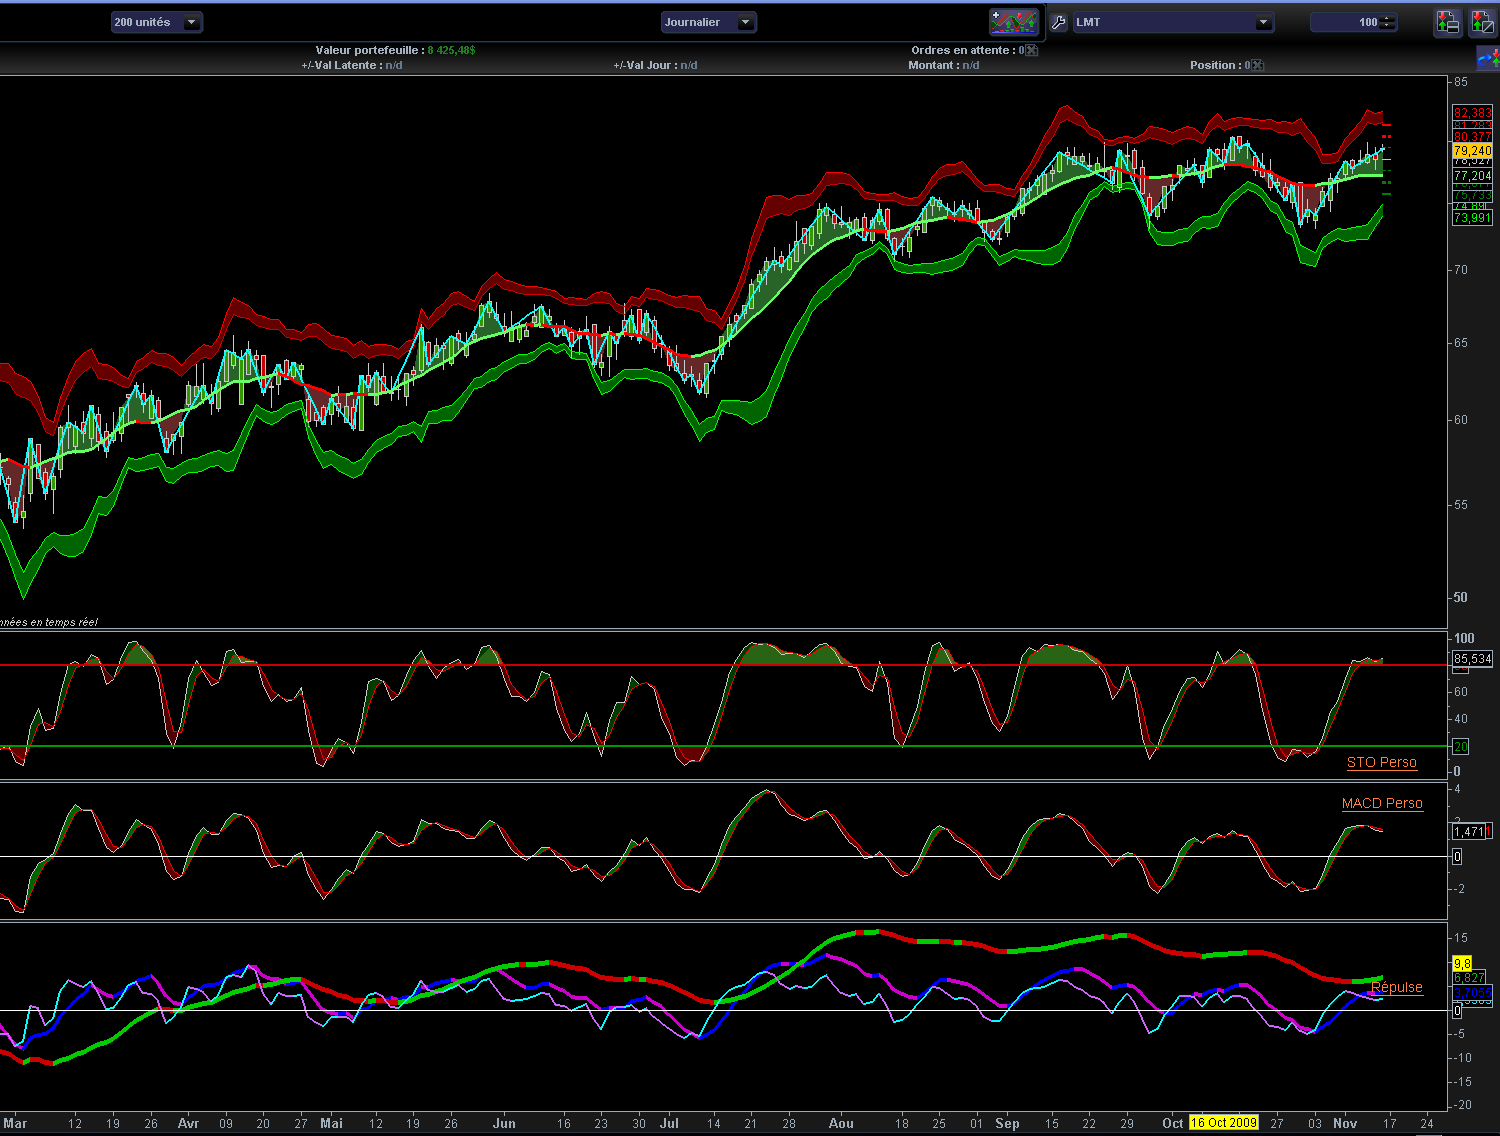Open order settings wrench icon
This screenshot has width=1500, height=1136.
pyautogui.click(x=1059, y=22)
